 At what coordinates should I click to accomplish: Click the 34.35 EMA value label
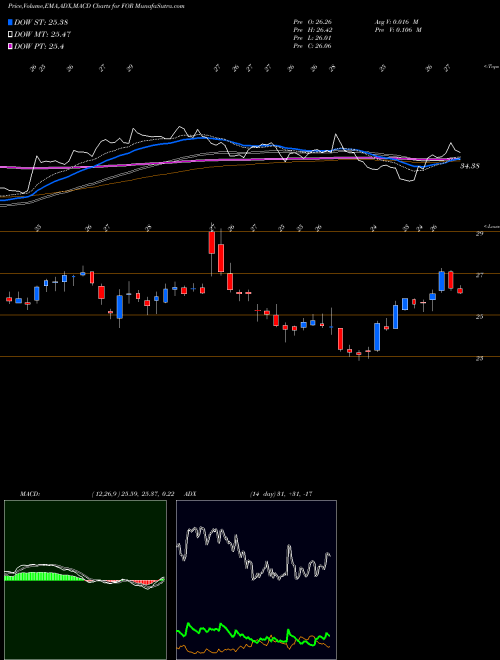pos(470,166)
